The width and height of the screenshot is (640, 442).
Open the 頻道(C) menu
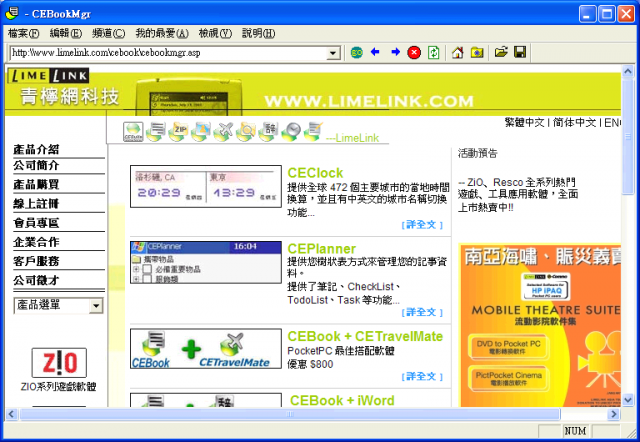pyautogui.click(x=108, y=33)
